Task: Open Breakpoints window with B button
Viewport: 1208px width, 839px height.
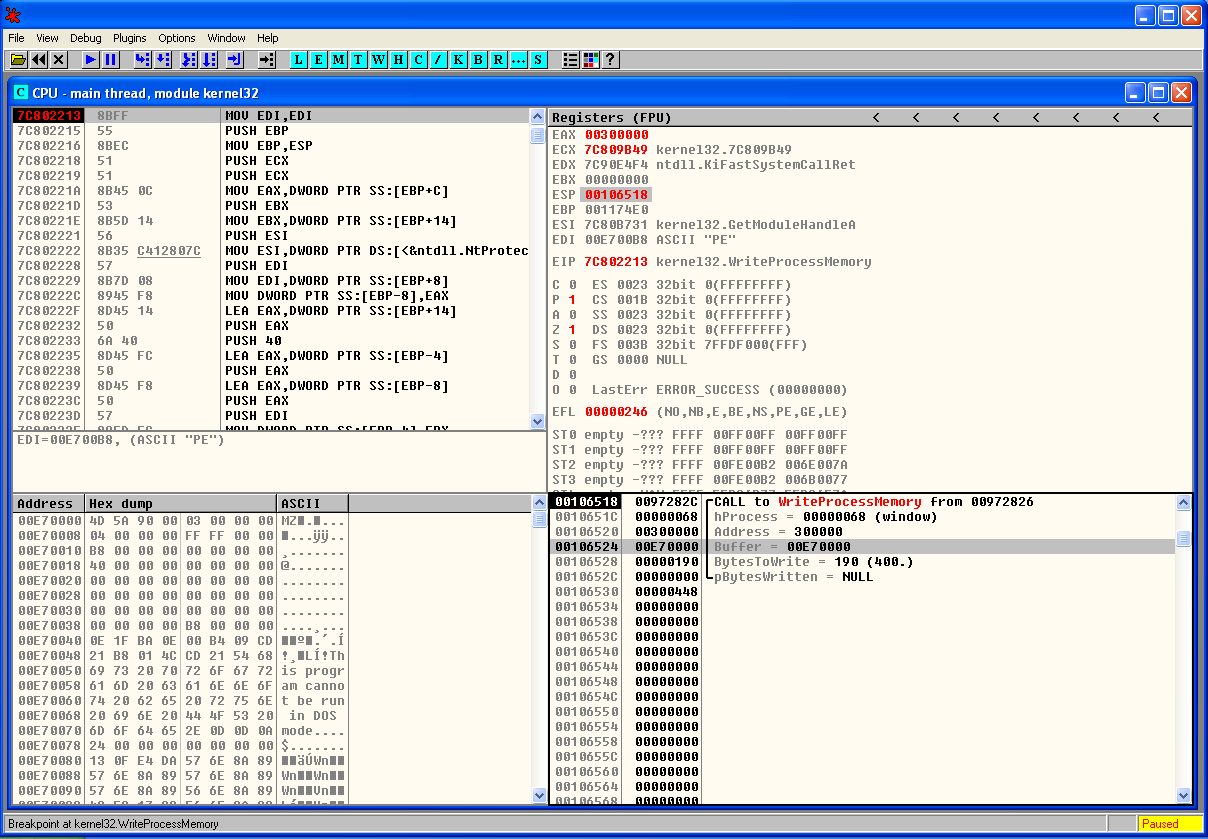Action: [478, 60]
